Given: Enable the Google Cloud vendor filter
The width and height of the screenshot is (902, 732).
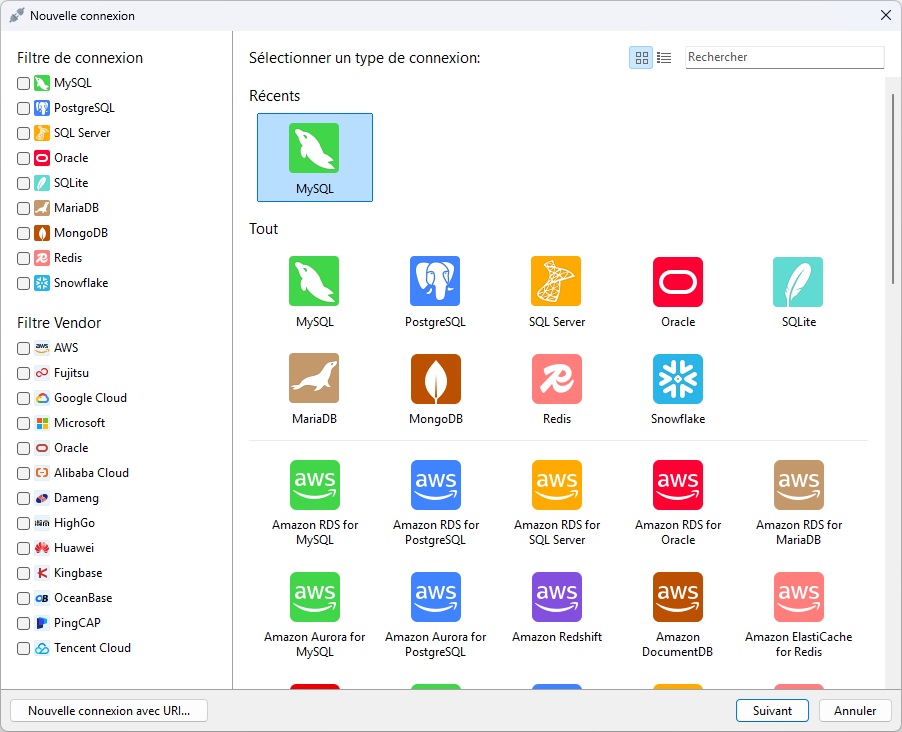Looking at the screenshot, I should click(24, 398).
